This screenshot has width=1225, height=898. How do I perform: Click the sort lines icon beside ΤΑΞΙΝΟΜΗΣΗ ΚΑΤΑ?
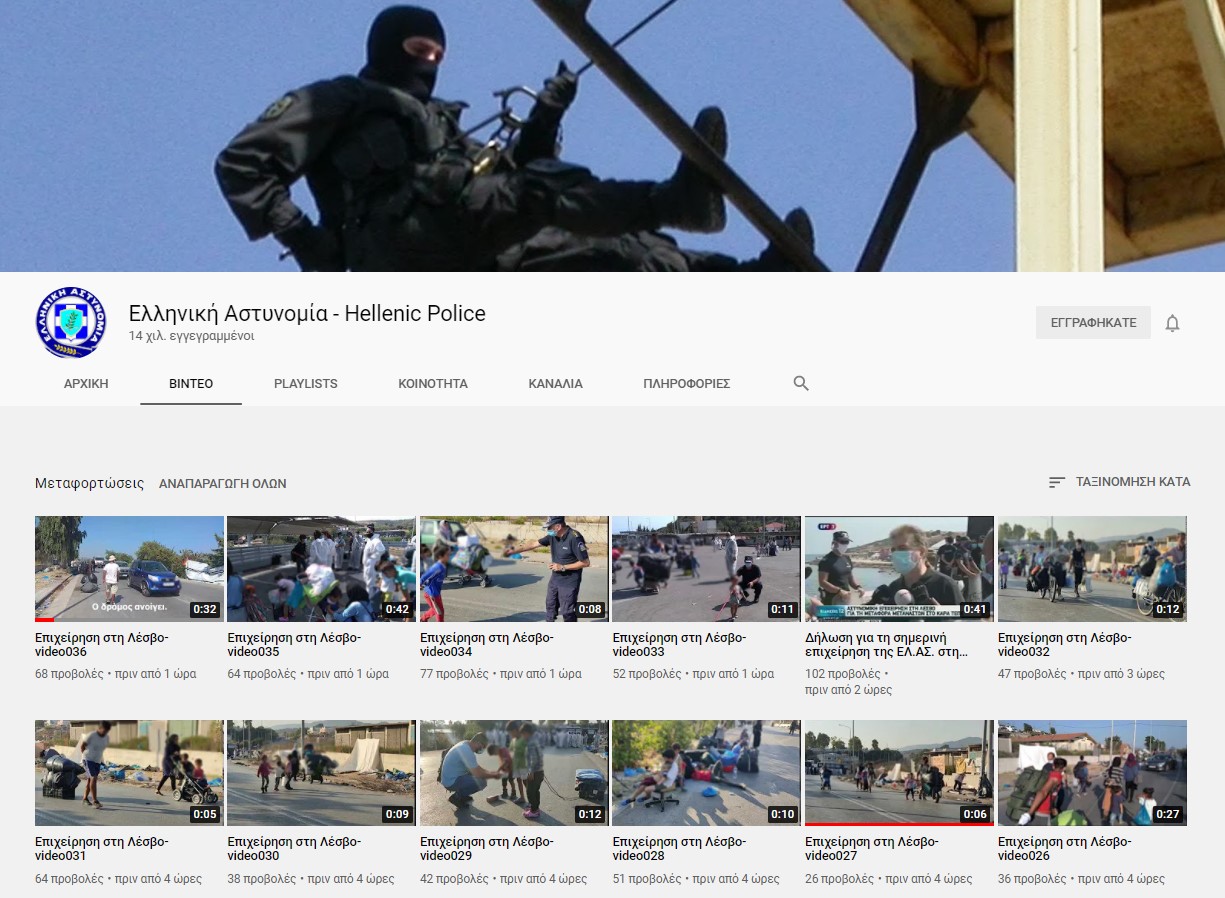click(x=1056, y=482)
